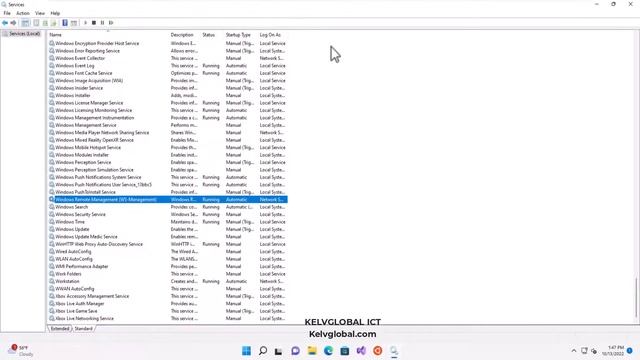Open taskbar Search magnifier

(263, 351)
